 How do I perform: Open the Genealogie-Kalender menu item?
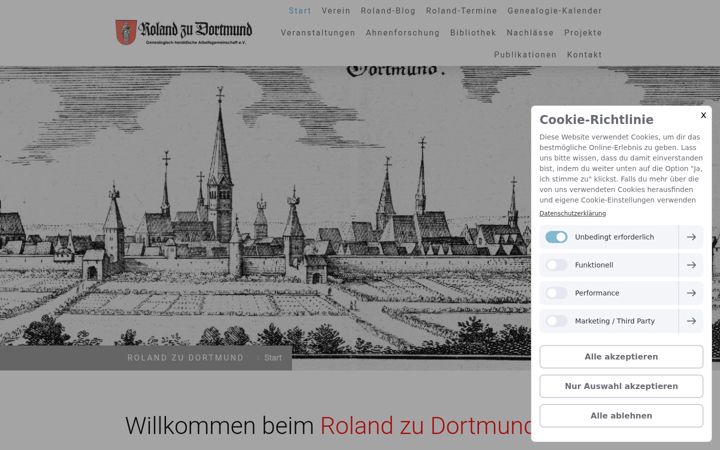(555, 11)
